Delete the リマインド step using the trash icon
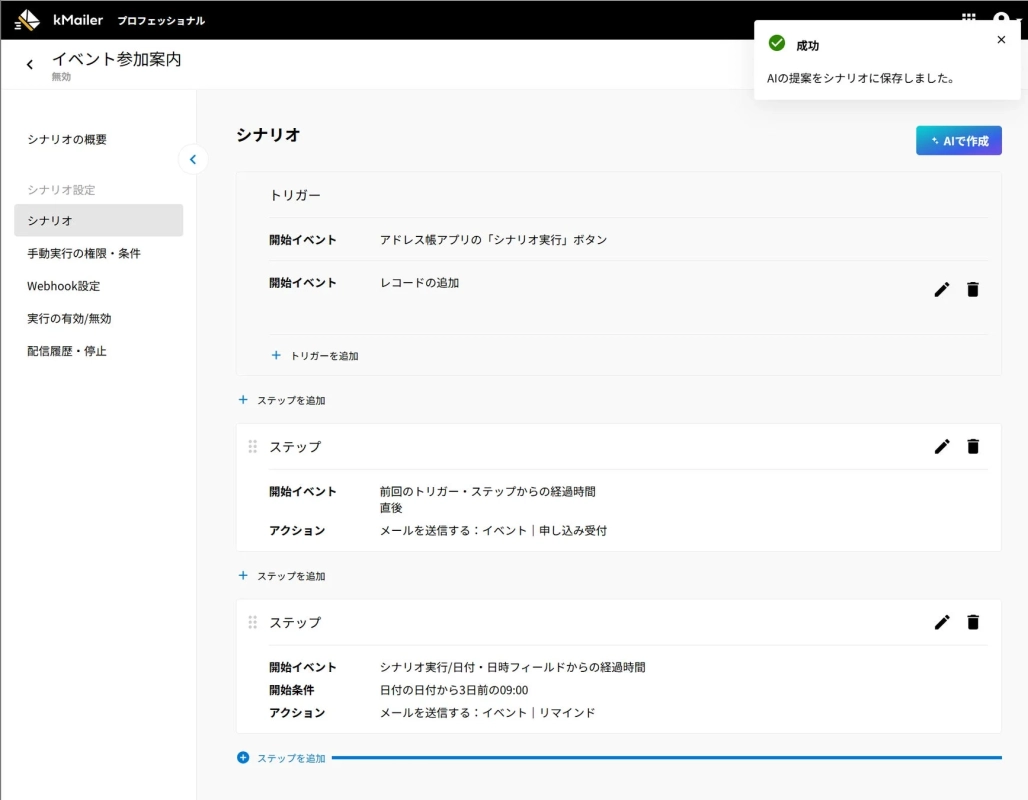1028x800 pixels. tap(972, 622)
